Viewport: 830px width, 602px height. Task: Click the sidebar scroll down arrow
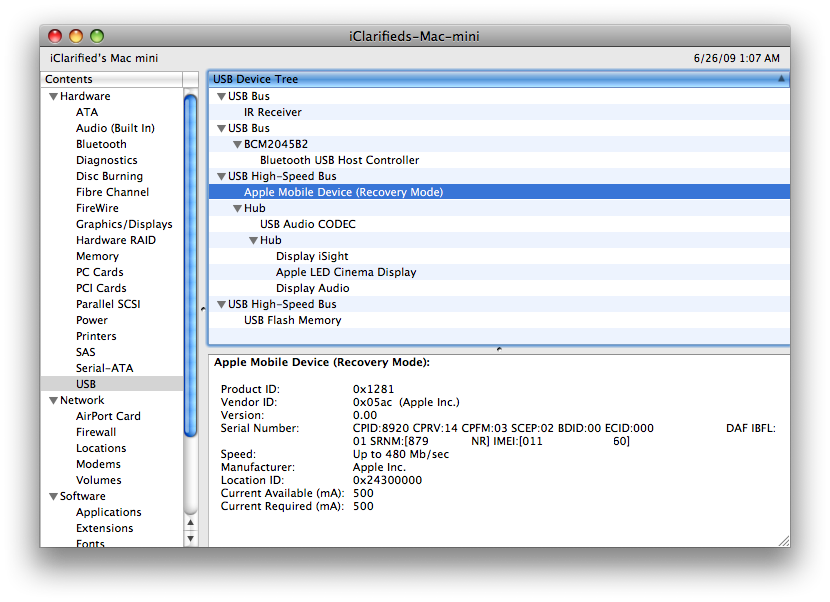pyautogui.click(x=190, y=538)
